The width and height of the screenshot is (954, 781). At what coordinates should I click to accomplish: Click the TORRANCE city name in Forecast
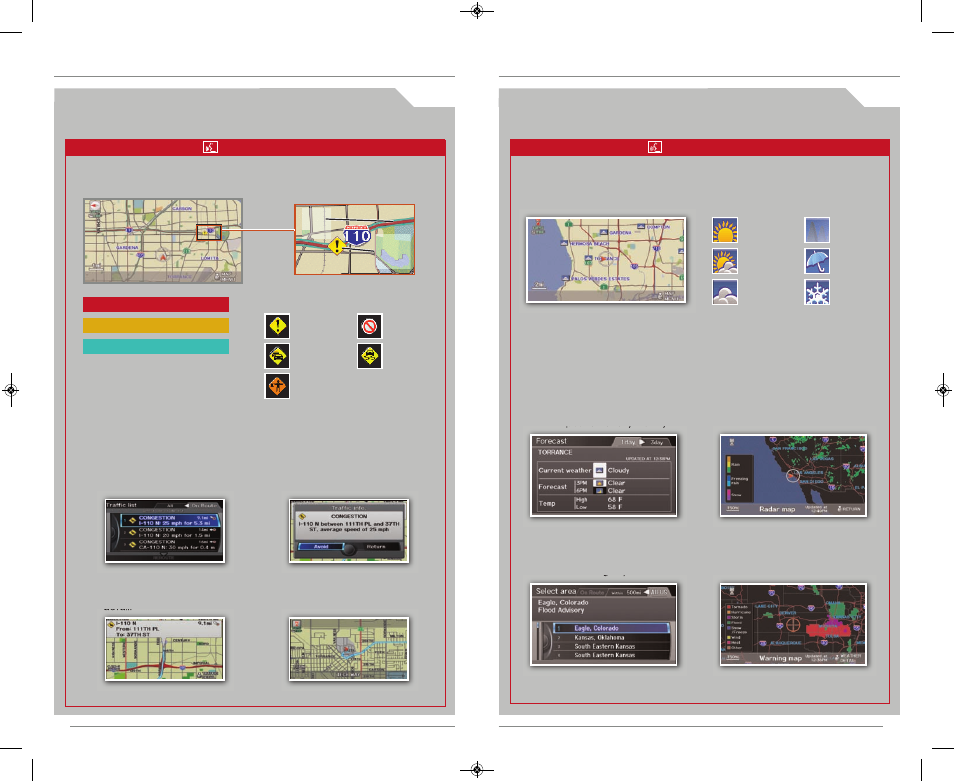(x=555, y=453)
